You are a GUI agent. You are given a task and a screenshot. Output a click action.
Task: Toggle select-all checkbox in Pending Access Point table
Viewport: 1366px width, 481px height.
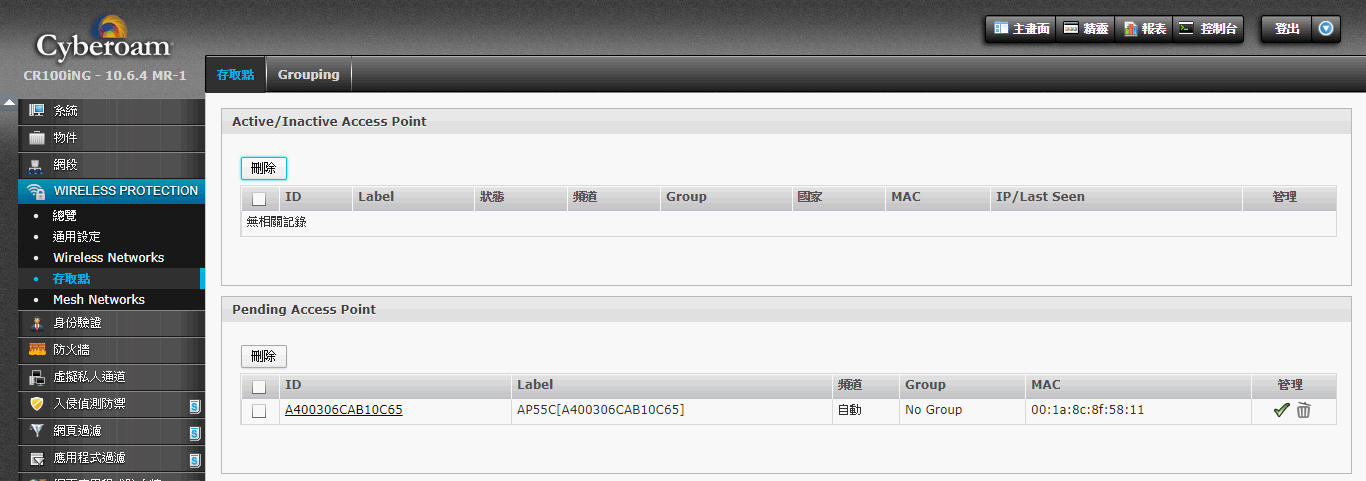(259, 386)
